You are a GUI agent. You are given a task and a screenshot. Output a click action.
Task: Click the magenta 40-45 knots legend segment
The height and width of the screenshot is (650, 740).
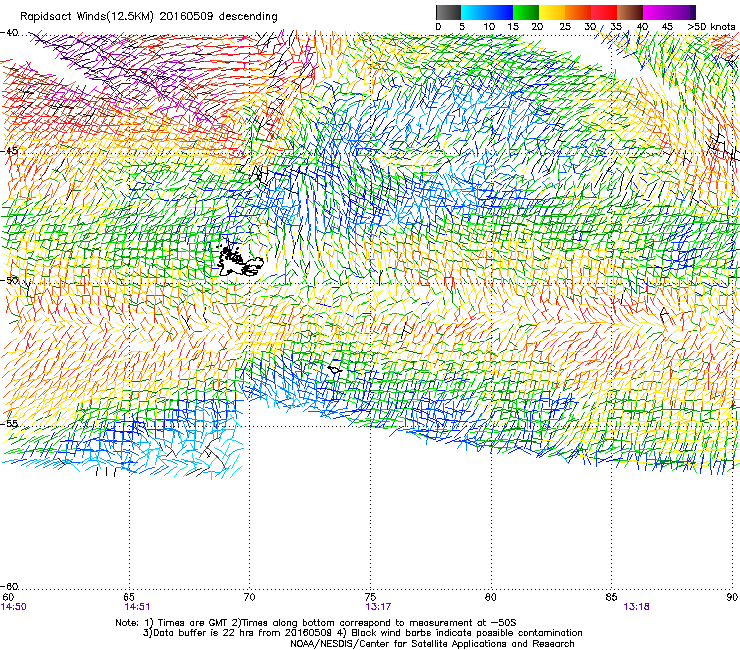[656, 12]
